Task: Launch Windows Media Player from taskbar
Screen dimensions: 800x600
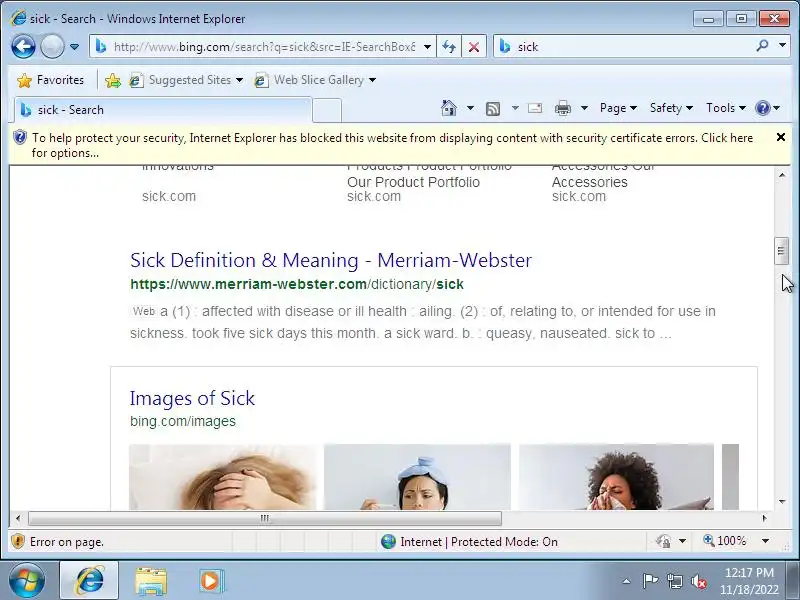Action: (x=210, y=581)
